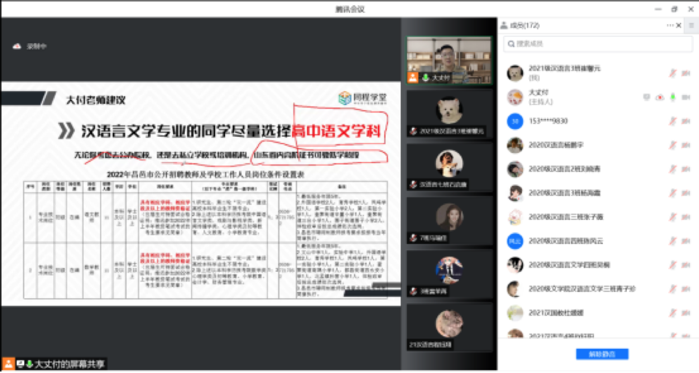Click the camera-off icon for 153****9830

(686, 121)
